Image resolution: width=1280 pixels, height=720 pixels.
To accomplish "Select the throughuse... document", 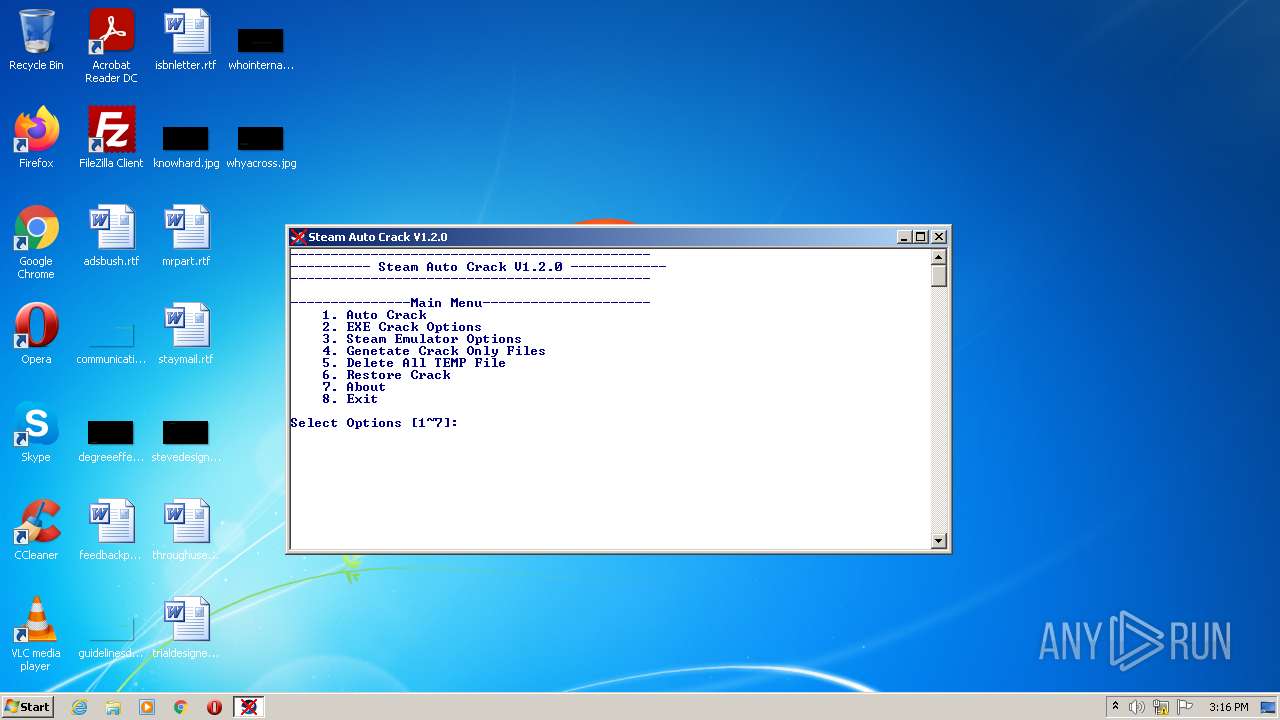I will [x=186, y=530].
